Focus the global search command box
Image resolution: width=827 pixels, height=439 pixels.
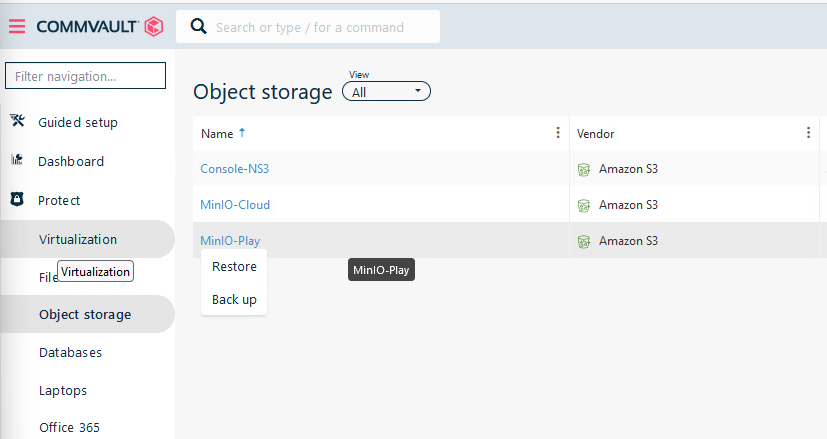click(x=310, y=27)
